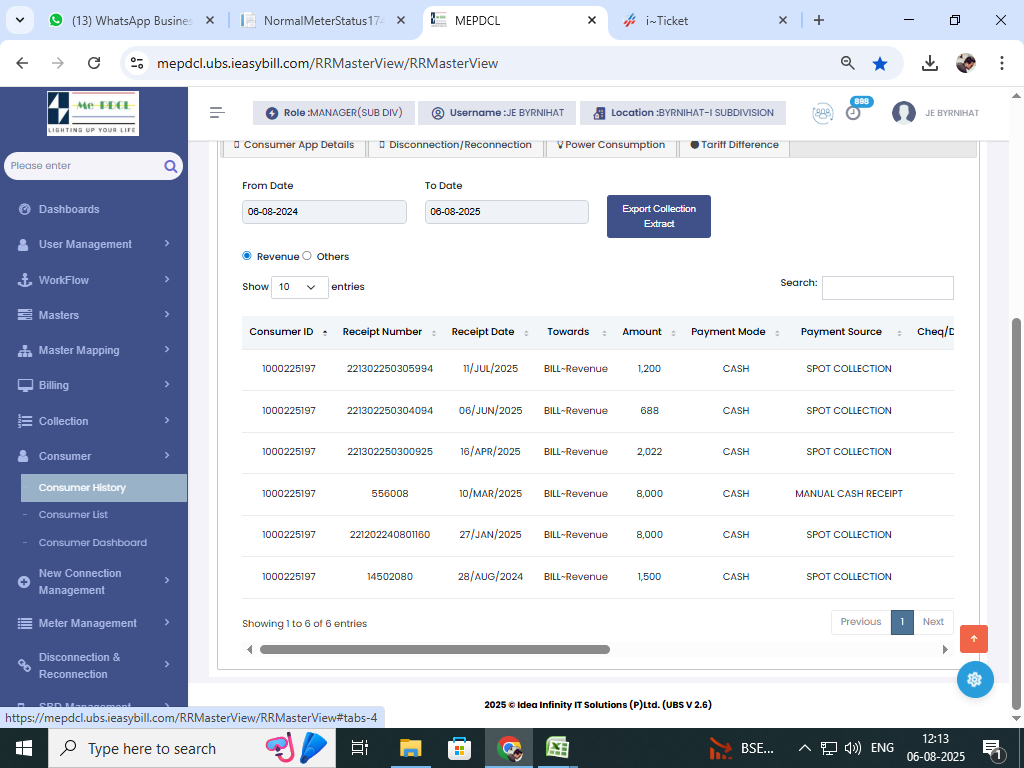Click the sidebar search magnifier icon
Image resolution: width=1024 pixels, height=768 pixels.
pos(171,166)
